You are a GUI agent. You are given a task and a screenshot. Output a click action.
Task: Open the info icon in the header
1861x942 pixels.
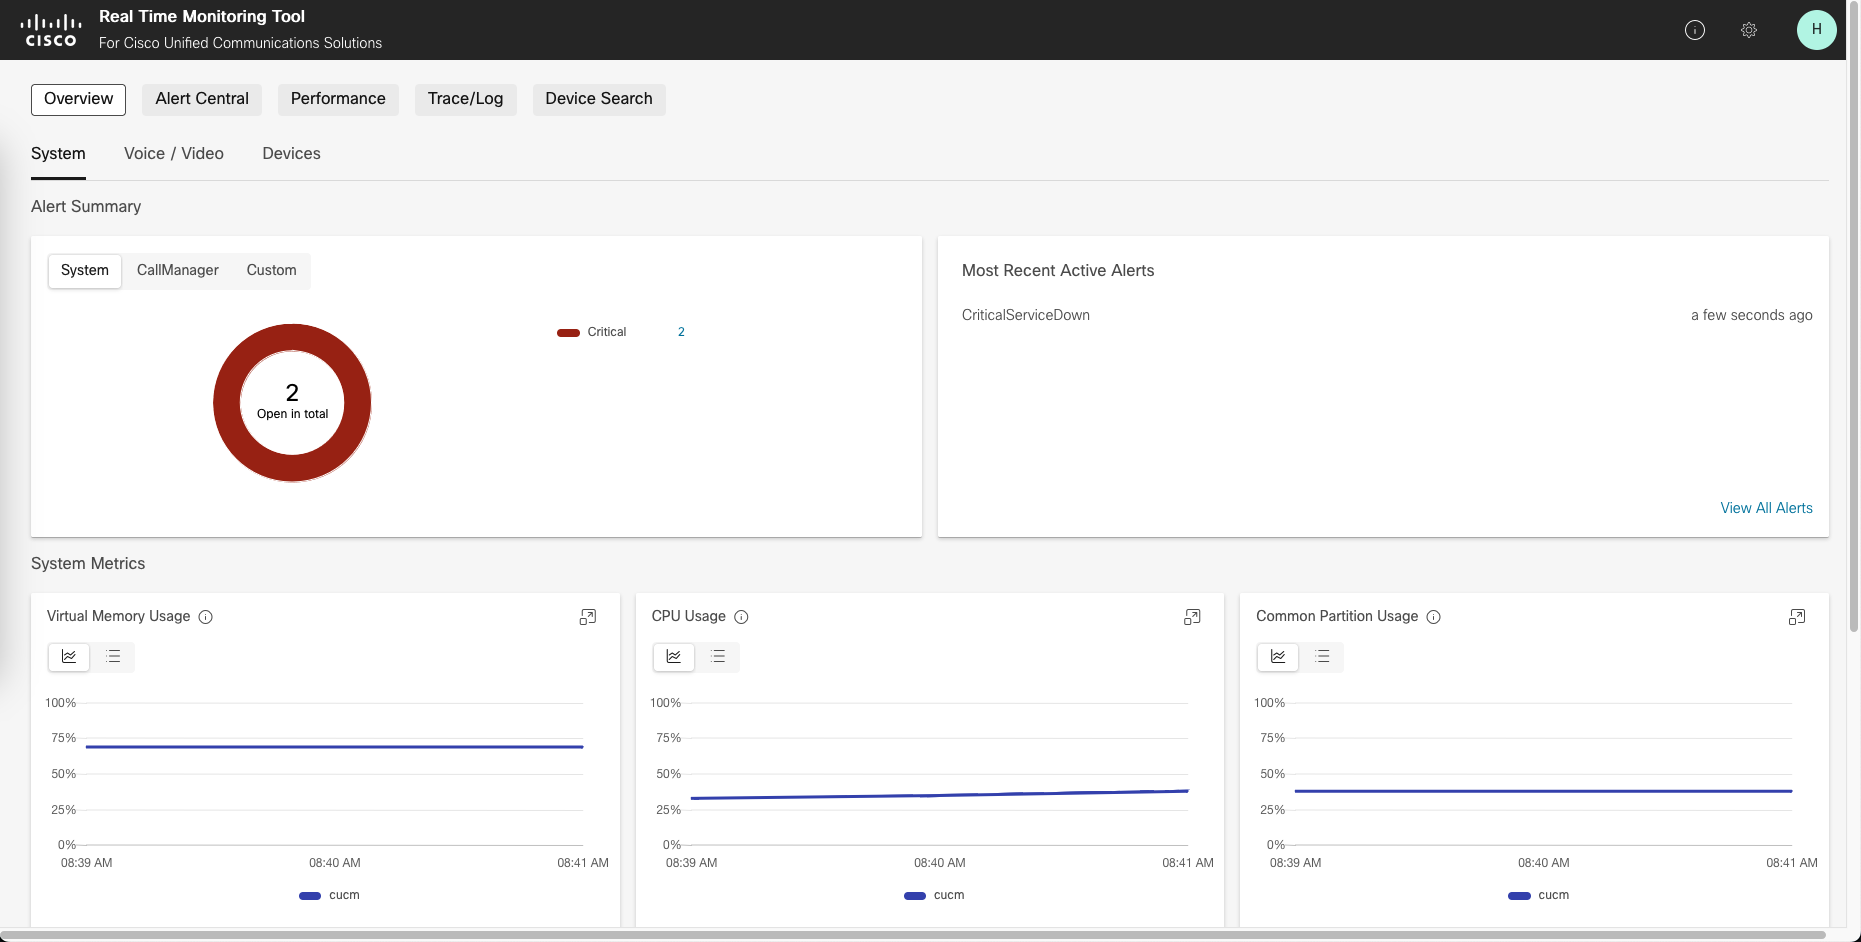click(1694, 30)
